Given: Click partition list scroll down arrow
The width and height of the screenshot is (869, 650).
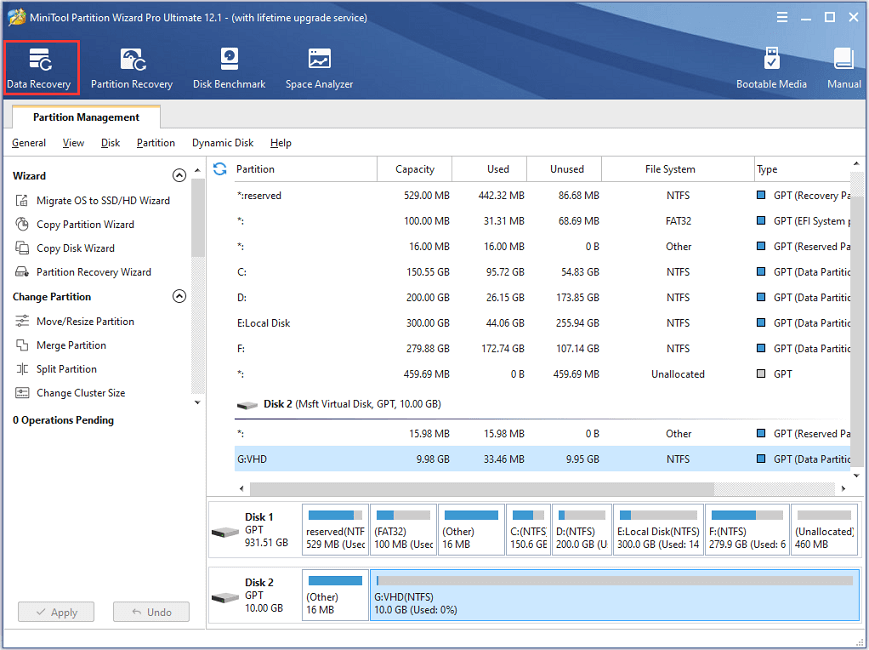Looking at the screenshot, I should pos(856,476).
